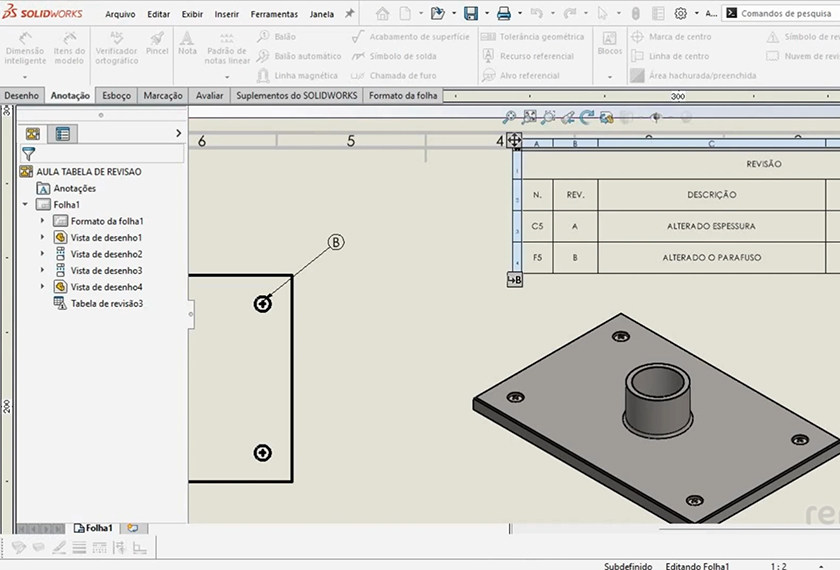The height and width of the screenshot is (570, 840).
Task: Click the revision balloon B in drawing
Action: 336,242
